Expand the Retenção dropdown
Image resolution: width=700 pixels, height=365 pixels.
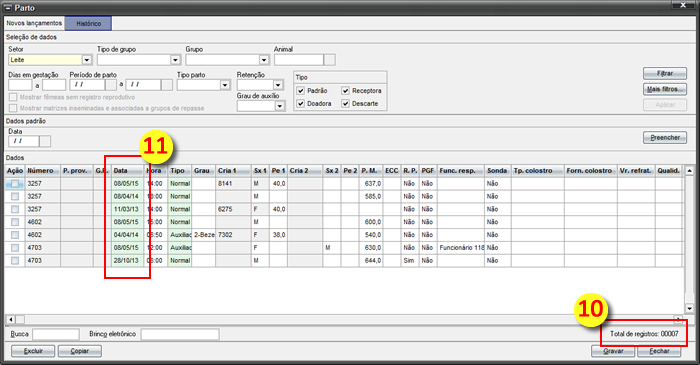(x=278, y=85)
